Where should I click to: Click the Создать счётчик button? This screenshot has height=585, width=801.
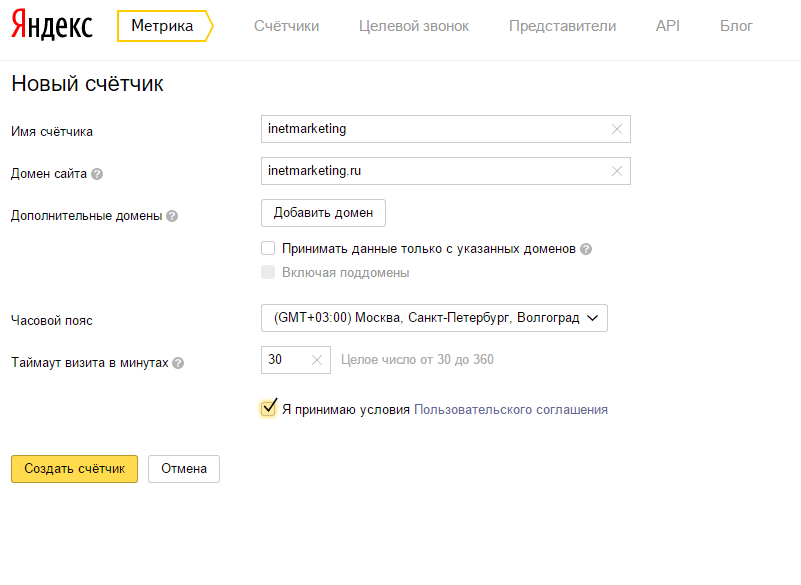(x=75, y=469)
